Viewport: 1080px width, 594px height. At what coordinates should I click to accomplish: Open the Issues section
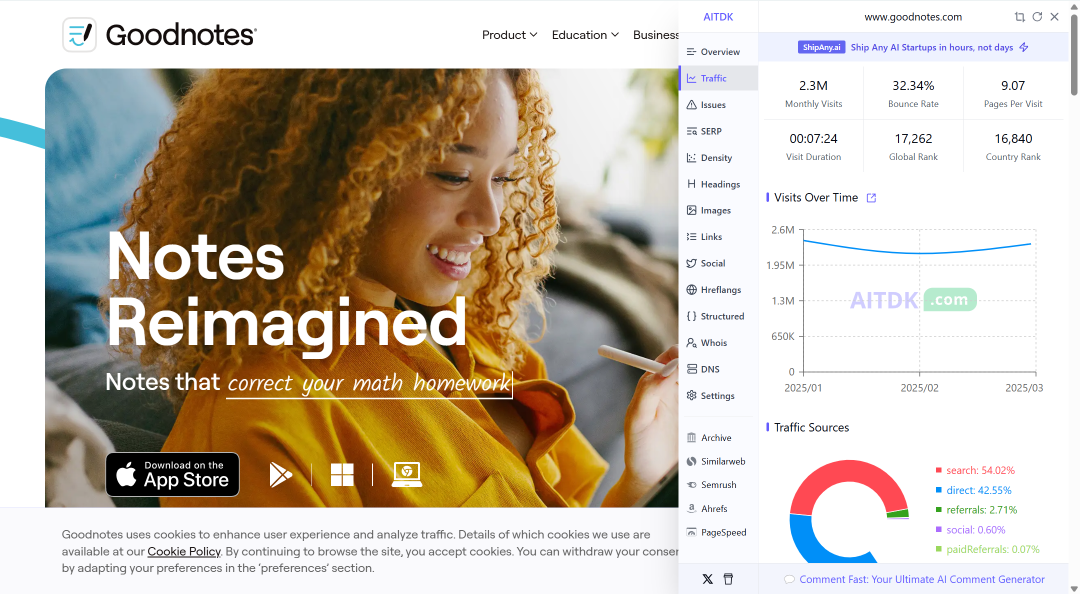[718, 105]
